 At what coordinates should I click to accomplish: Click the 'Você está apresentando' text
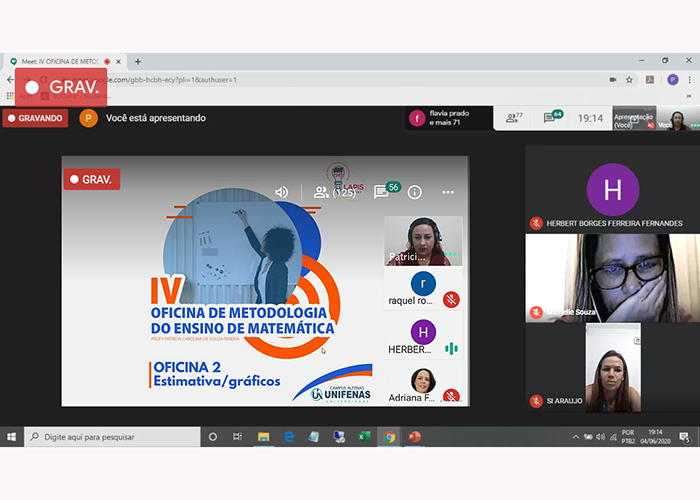[156, 118]
